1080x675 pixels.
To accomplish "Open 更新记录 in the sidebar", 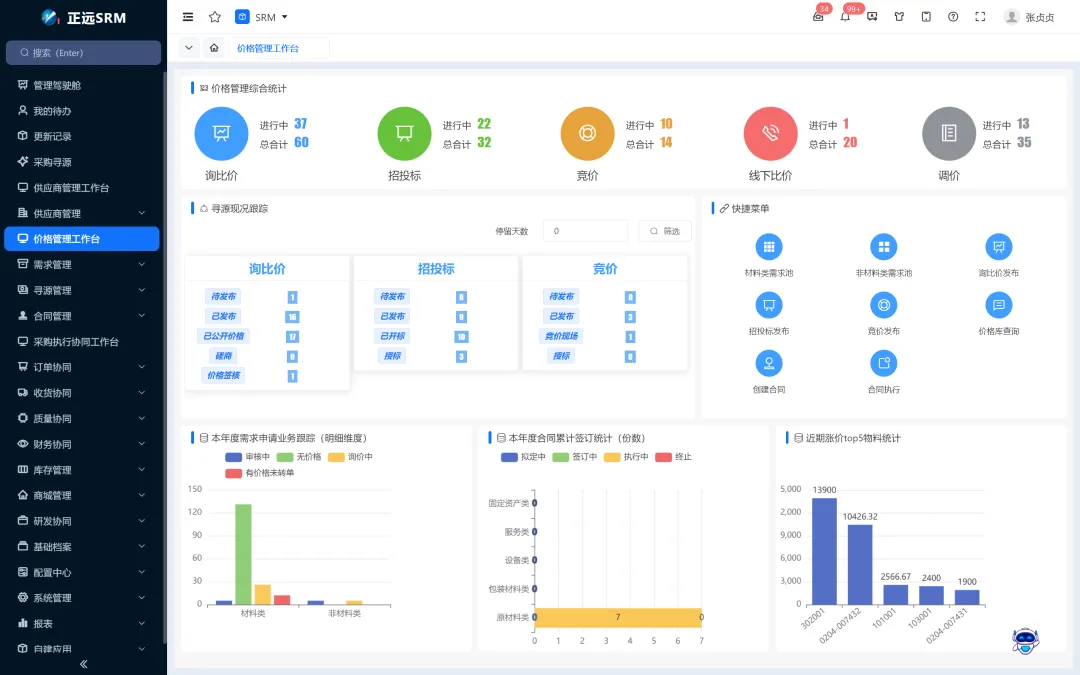I will 83,136.
